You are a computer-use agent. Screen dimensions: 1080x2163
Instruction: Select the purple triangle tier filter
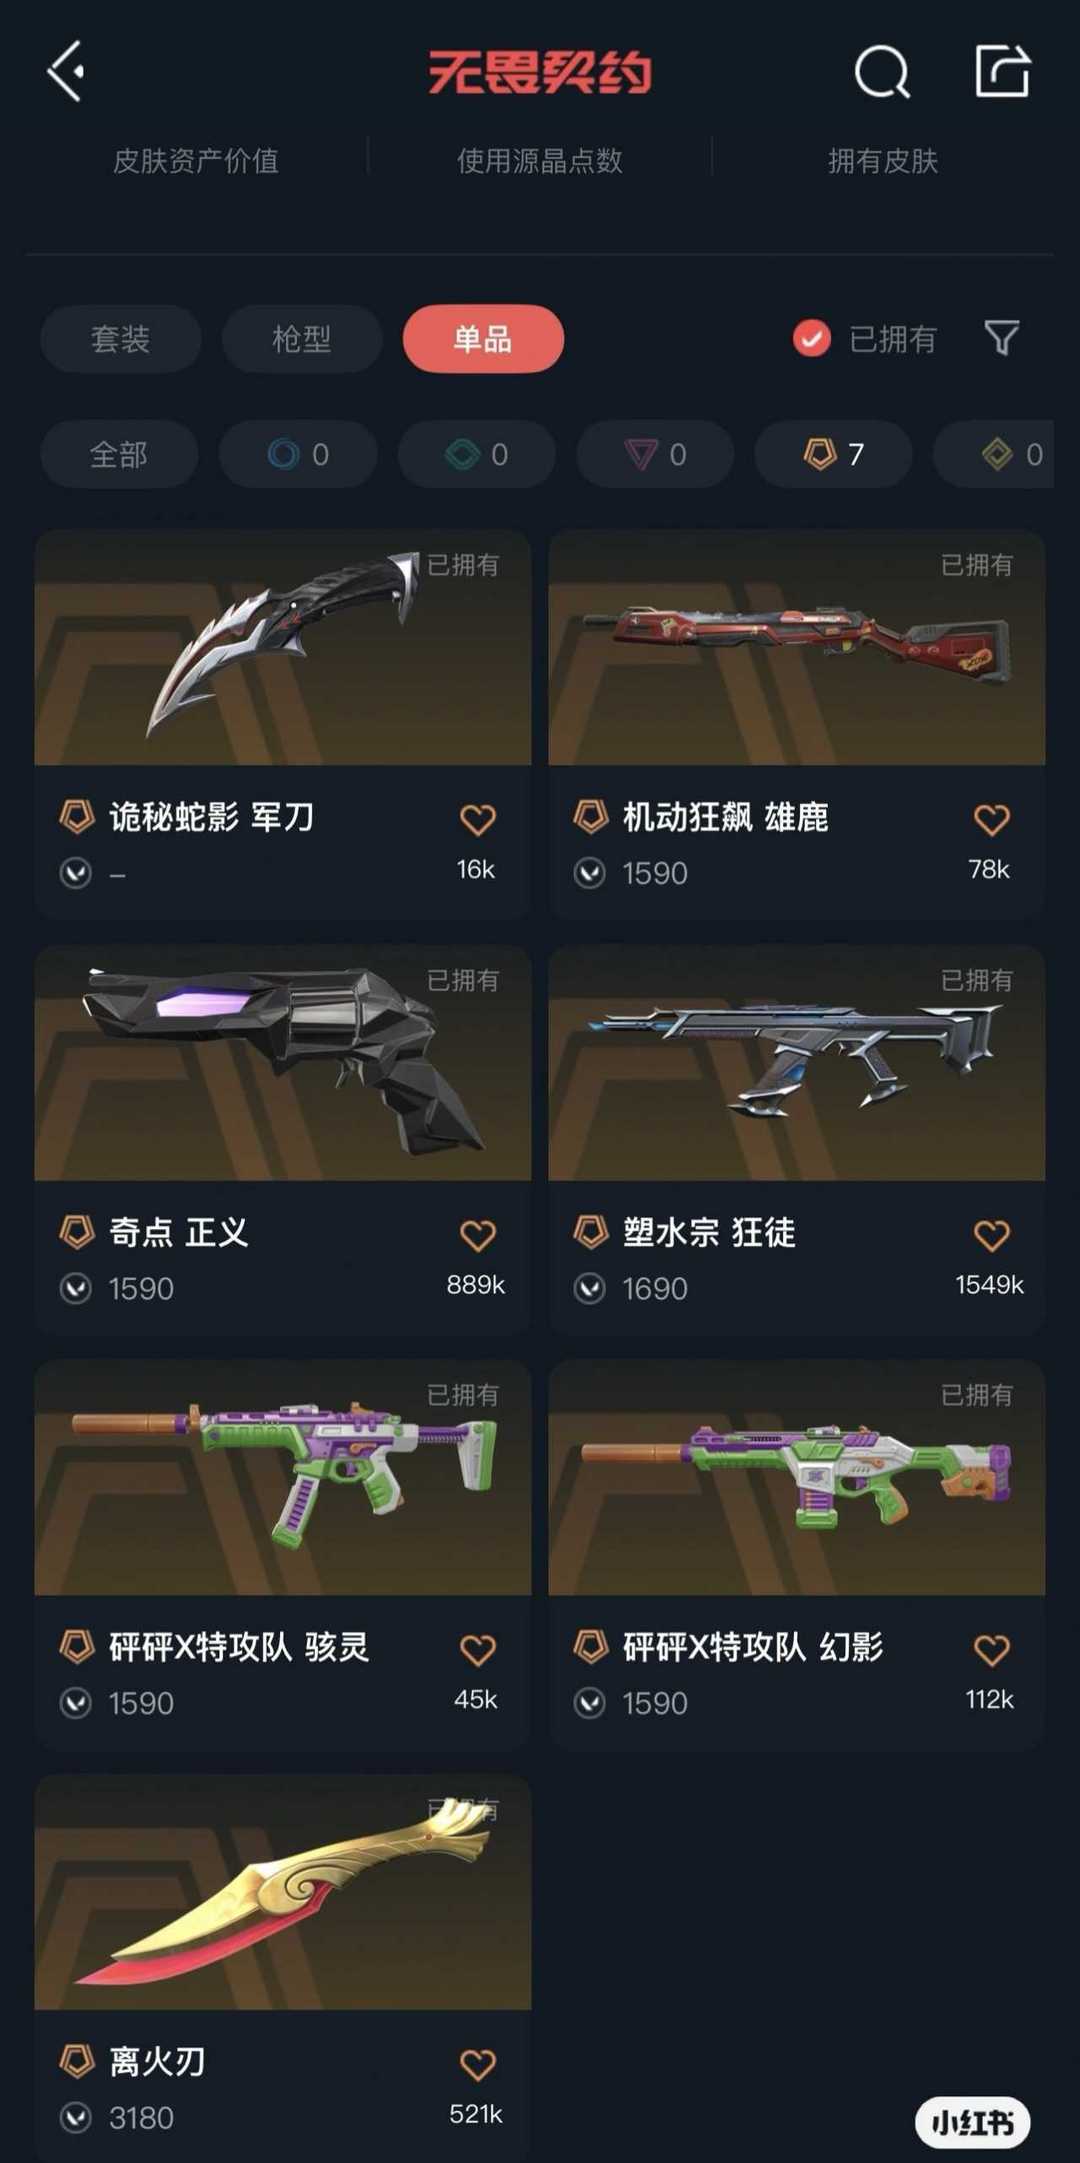(655, 454)
